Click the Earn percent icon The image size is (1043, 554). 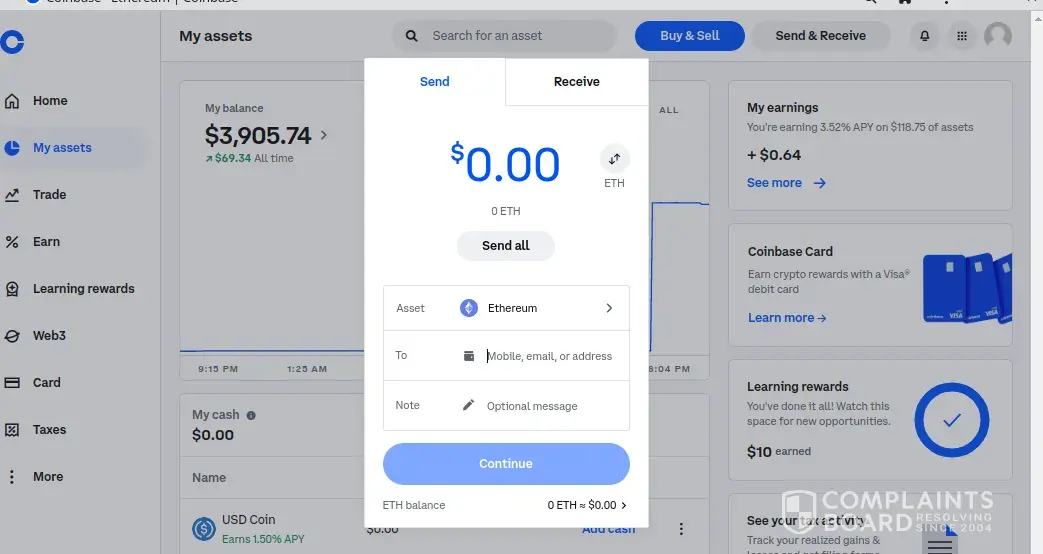[x=12, y=242]
